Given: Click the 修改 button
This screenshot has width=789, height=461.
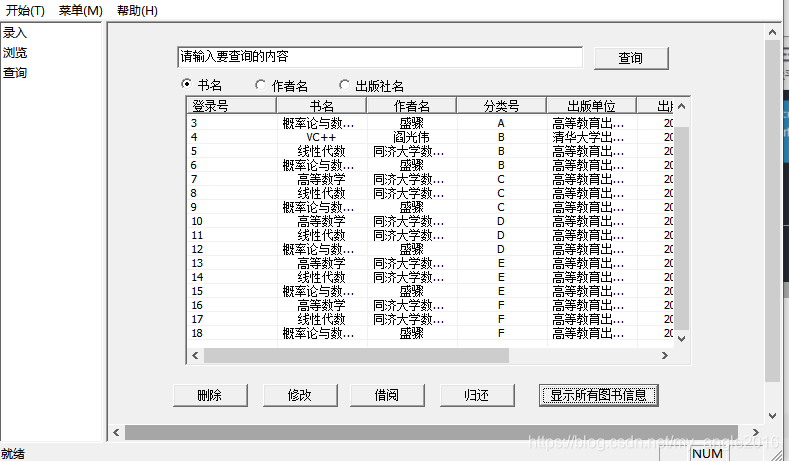Looking at the screenshot, I should pyautogui.click(x=300, y=396).
